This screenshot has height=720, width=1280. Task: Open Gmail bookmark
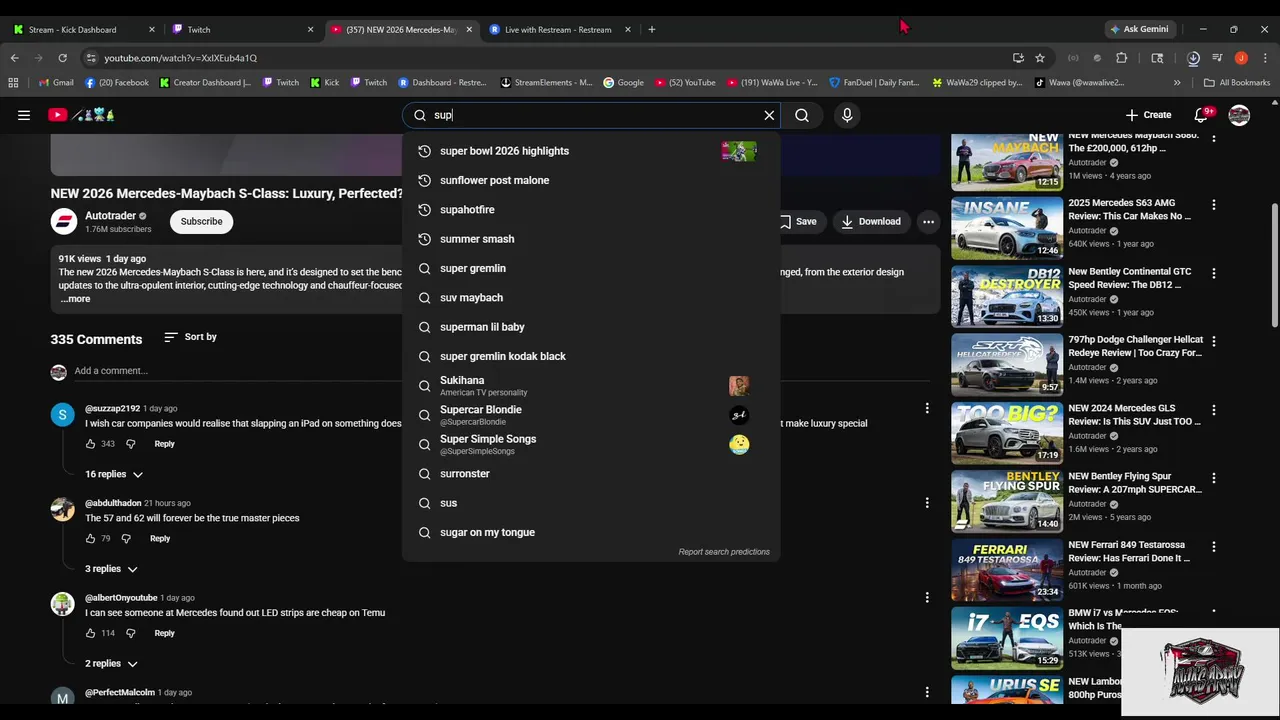tap(56, 83)
